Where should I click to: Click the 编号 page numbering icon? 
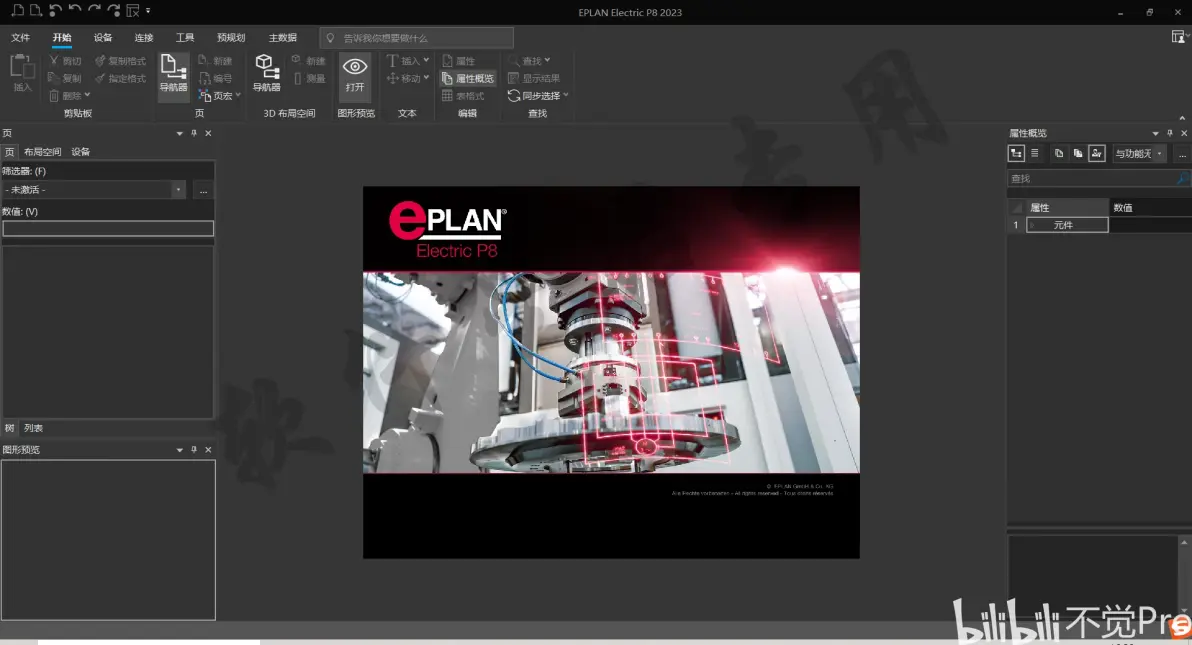coord(204,78)
